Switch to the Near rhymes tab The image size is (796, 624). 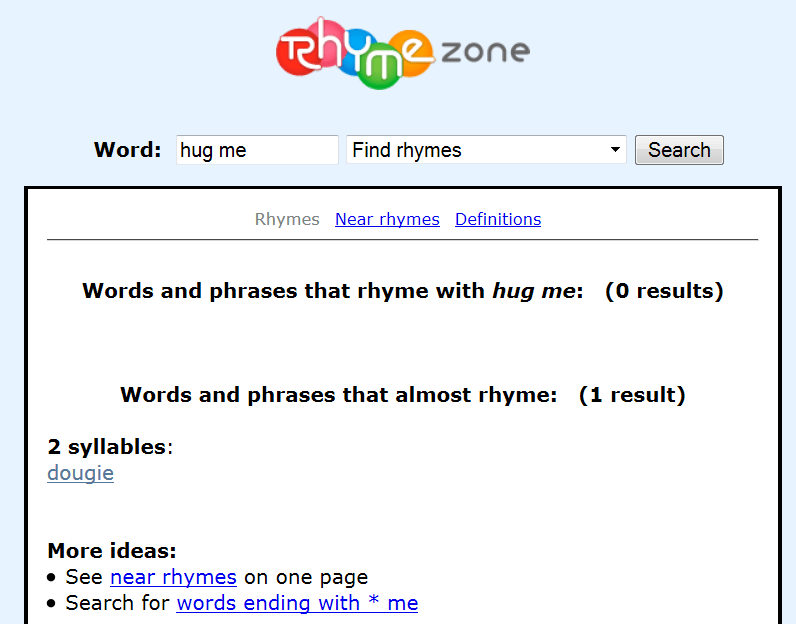tap(387, 219)
